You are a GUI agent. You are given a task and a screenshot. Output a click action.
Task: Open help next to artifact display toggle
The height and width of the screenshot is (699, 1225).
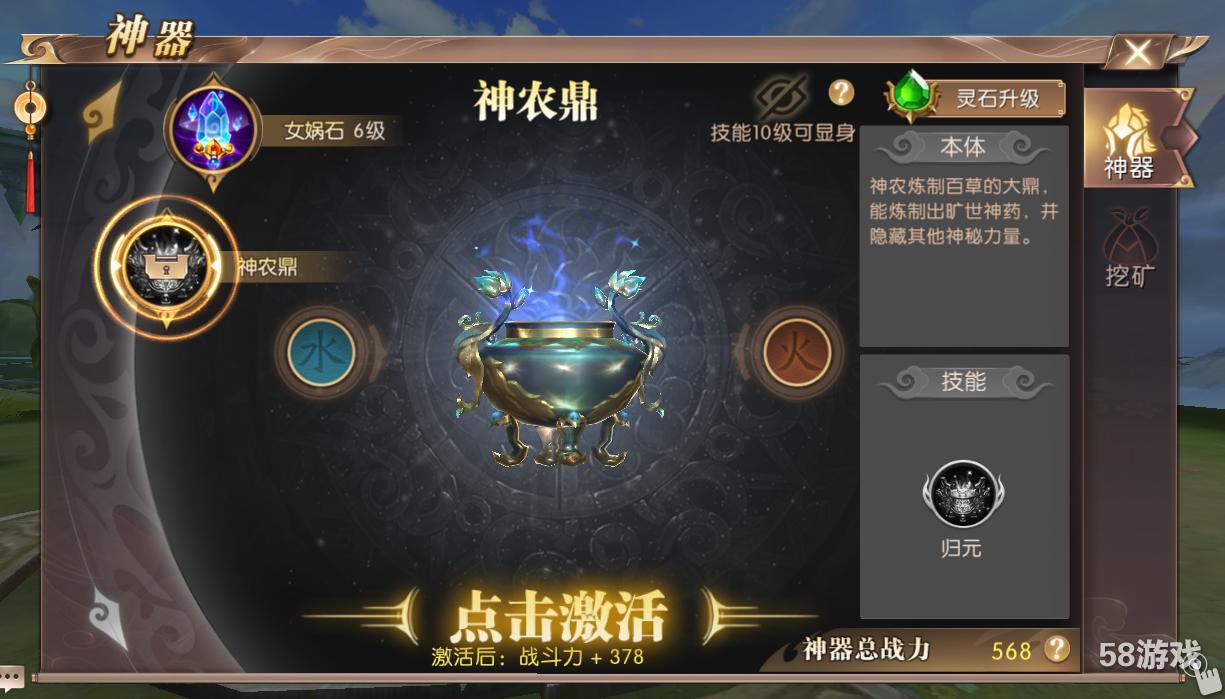click(841, 92)
